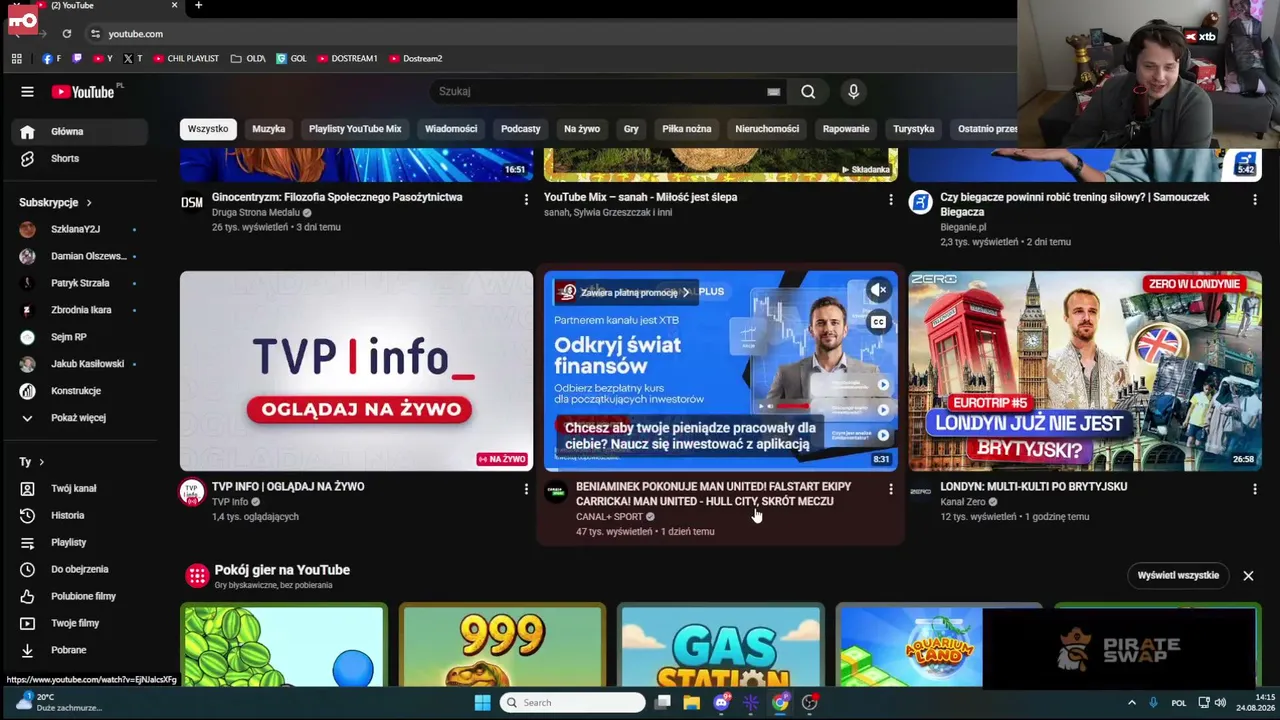Open the YouTube guide hamburger menu
Image resolution: width=1280 pixels, height=720 pixels.
[27, 92]
